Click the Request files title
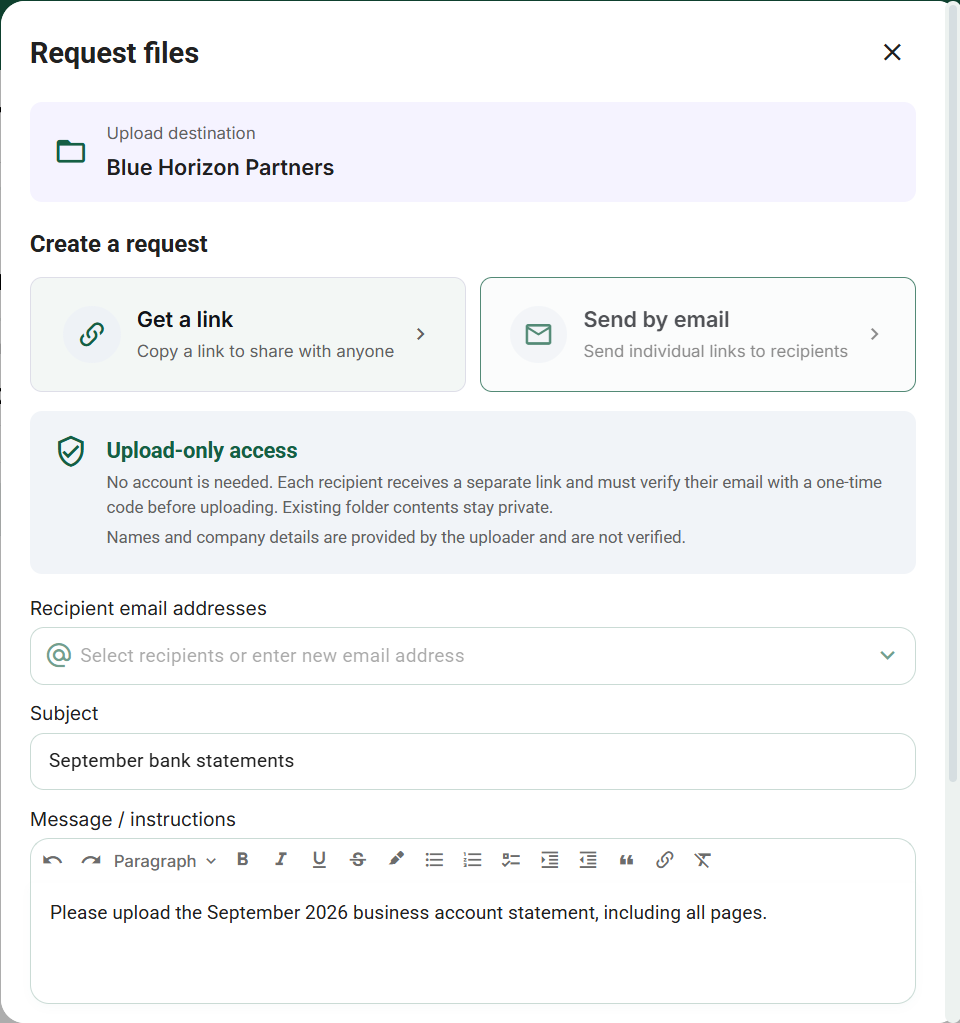Viewport: 960px width, 1023px height. (x=114, y=53)
